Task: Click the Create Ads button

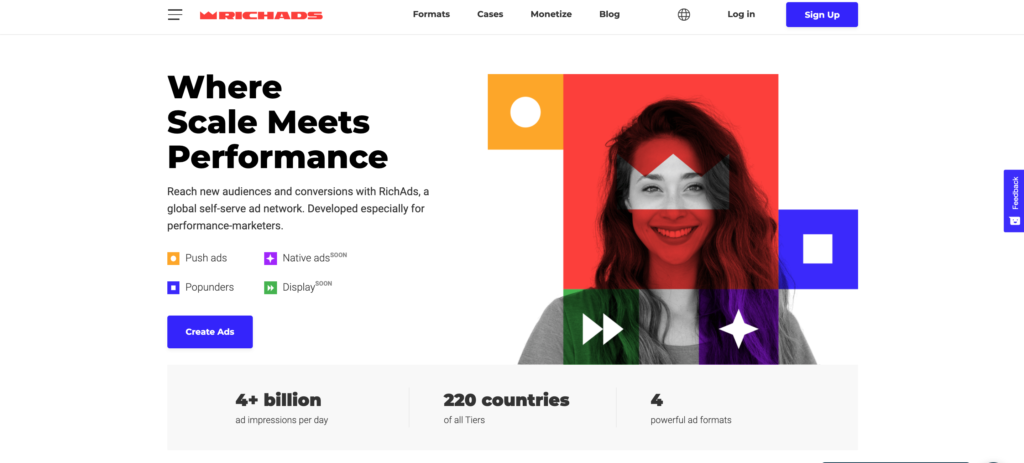Action: [x=210, y=332]
